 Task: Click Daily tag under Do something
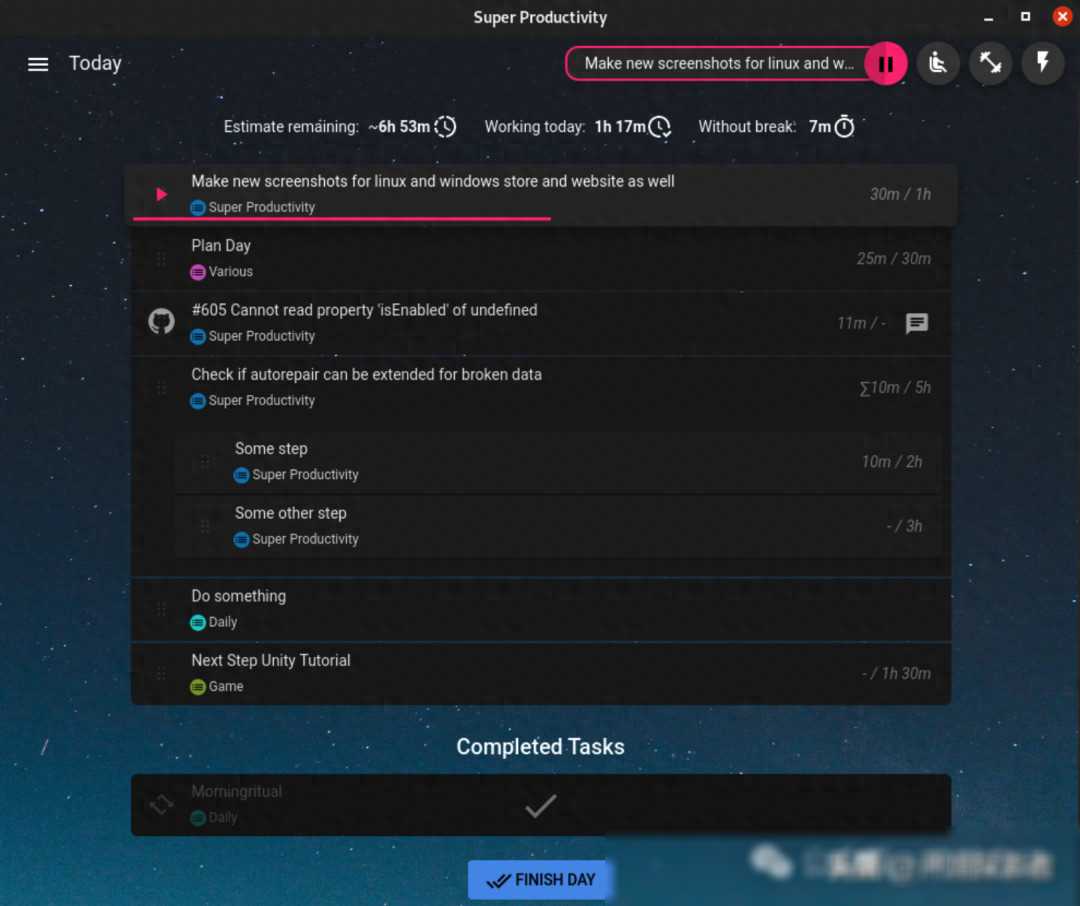tap(214, 622)
